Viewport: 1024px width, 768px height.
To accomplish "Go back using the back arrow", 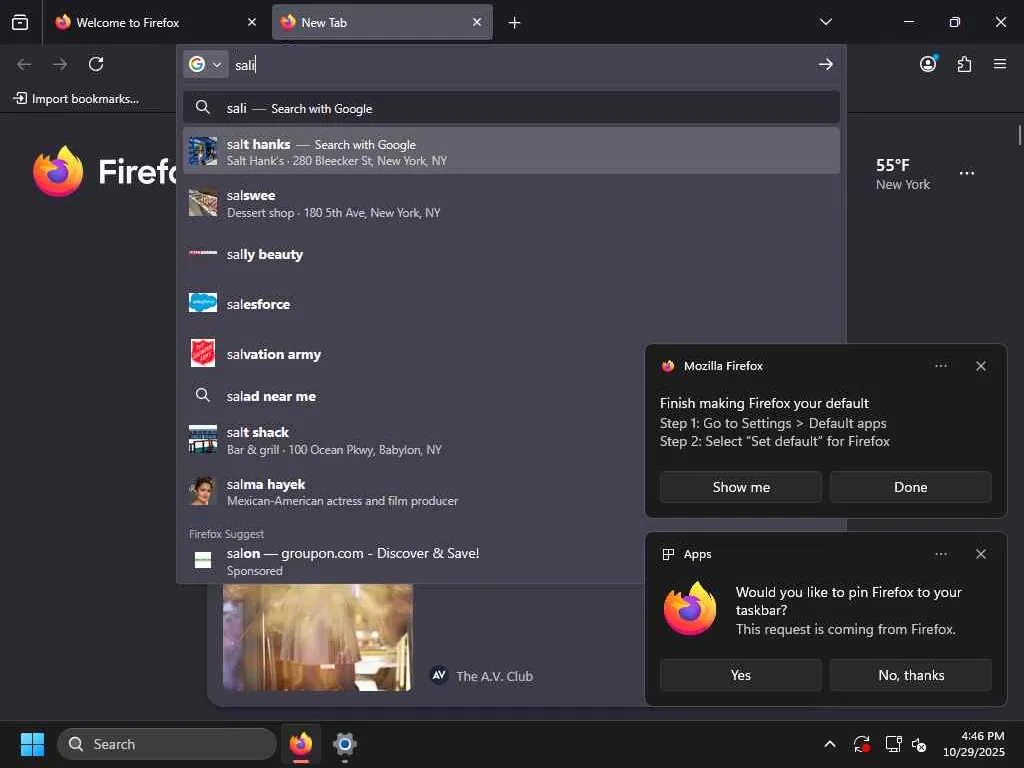I will tap(24, 64).
